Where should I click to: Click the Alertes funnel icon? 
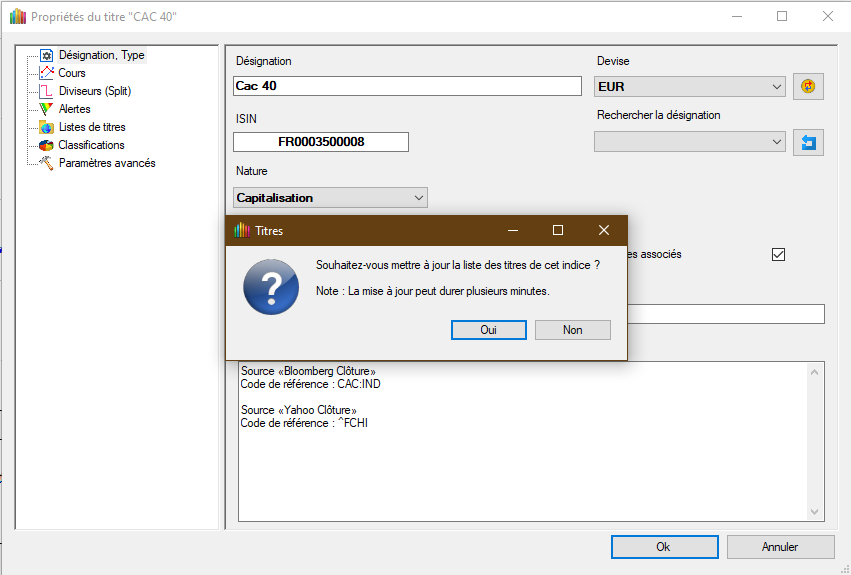47,109
